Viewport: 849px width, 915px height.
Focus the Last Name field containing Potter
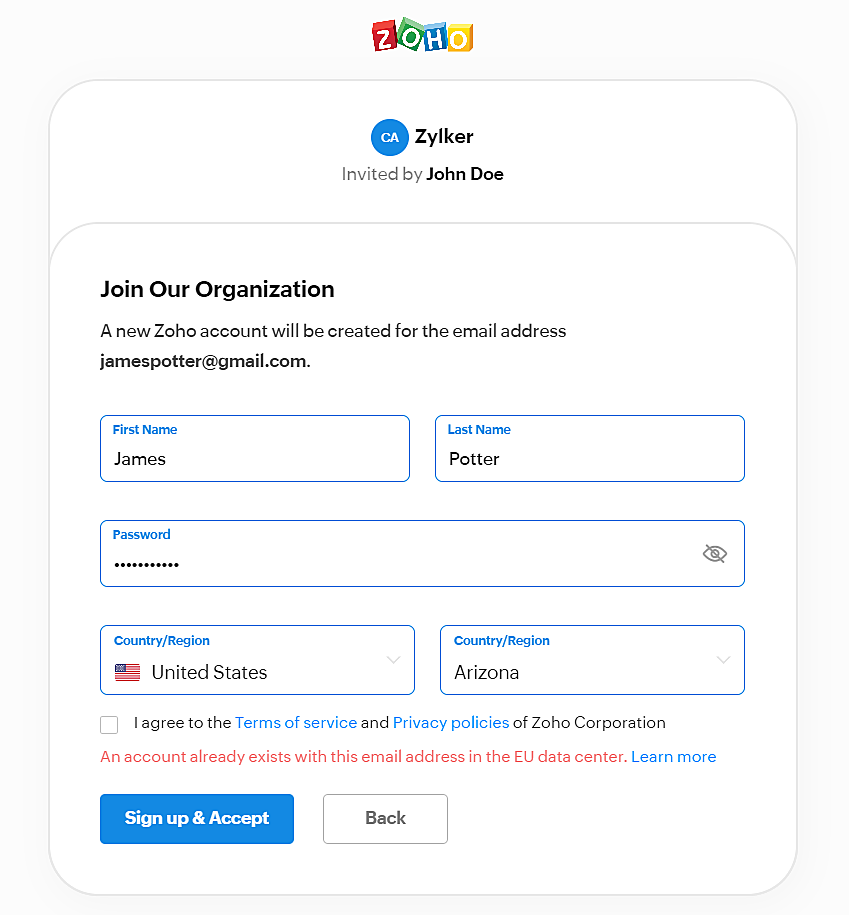pyautogui.click(x=589, y=459)
